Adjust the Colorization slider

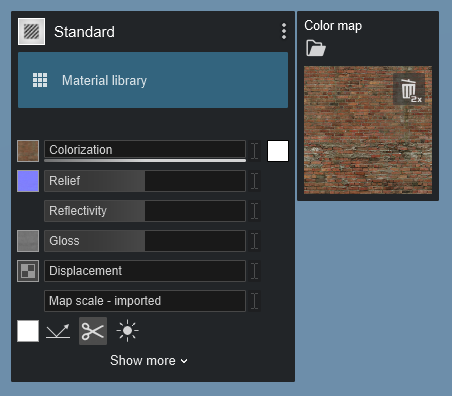click(145, 150)
